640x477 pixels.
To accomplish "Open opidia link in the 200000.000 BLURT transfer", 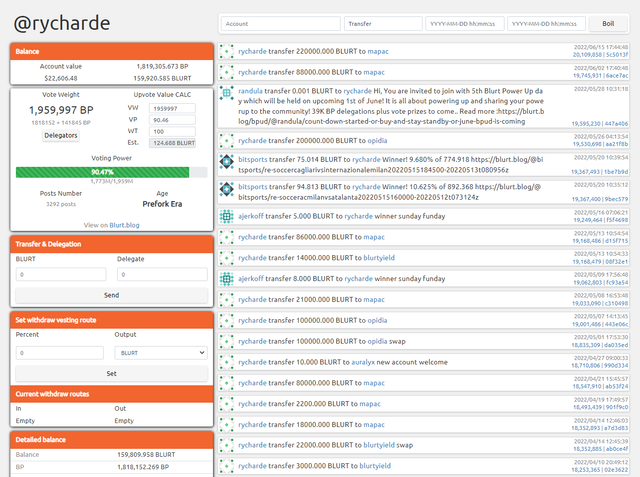I will [x=377, y=141].
